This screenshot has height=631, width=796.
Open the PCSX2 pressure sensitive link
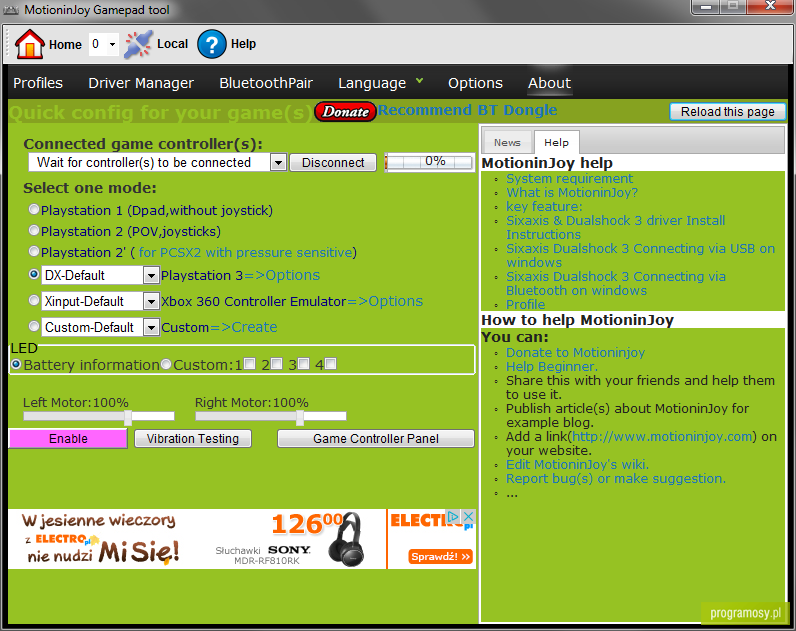(x=246, y=252)
